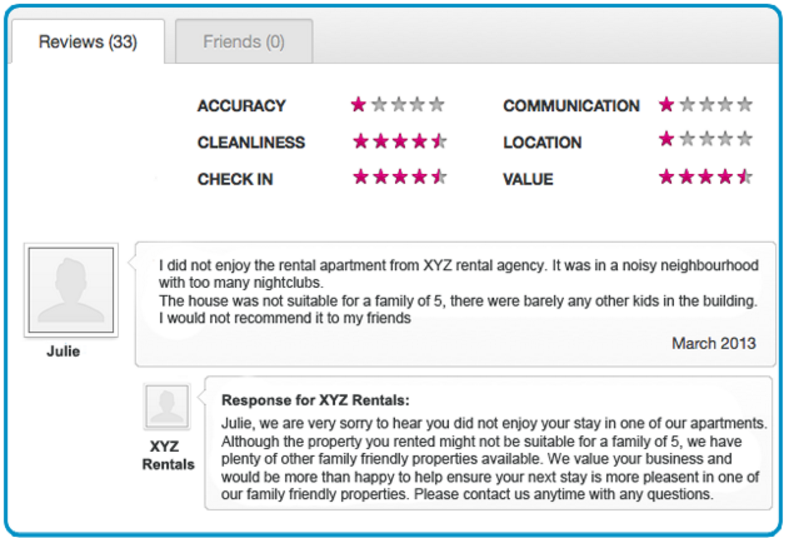Image resolution: width=788 pixels, height=544 pixels.
Task: Click the CLEANLINESS label
Action: 251,143
